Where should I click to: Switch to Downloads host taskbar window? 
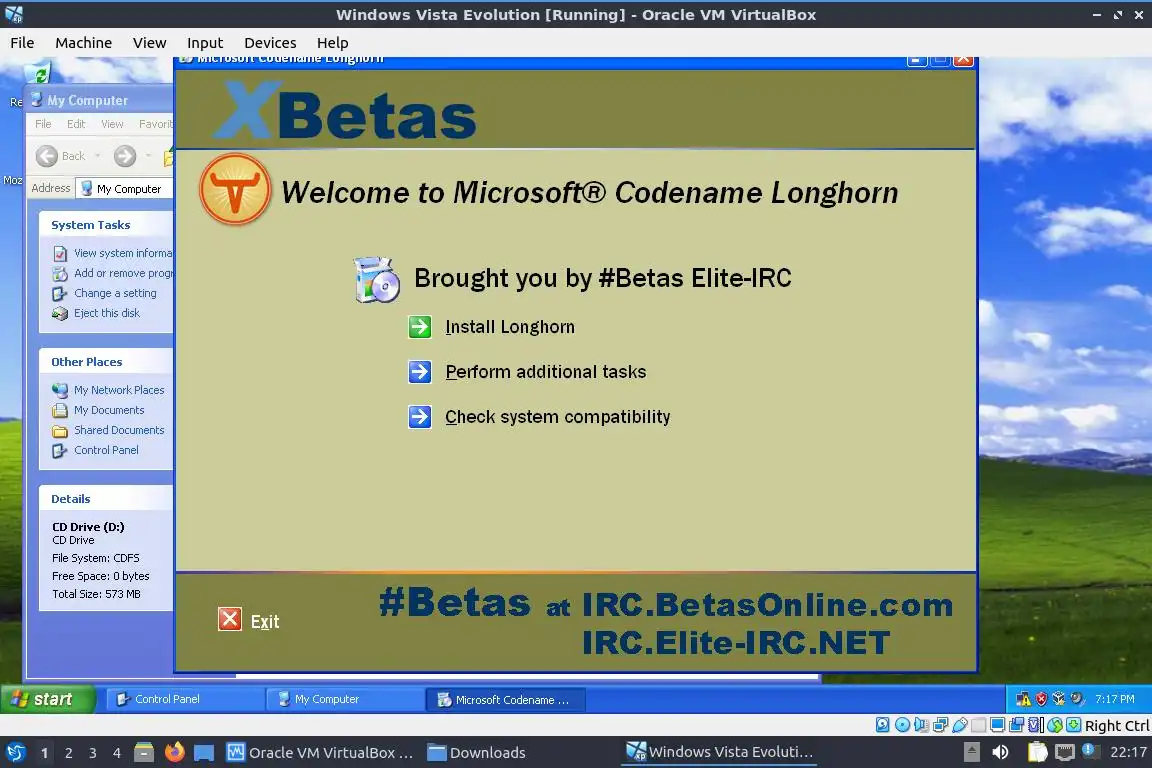tap(477, 752)
